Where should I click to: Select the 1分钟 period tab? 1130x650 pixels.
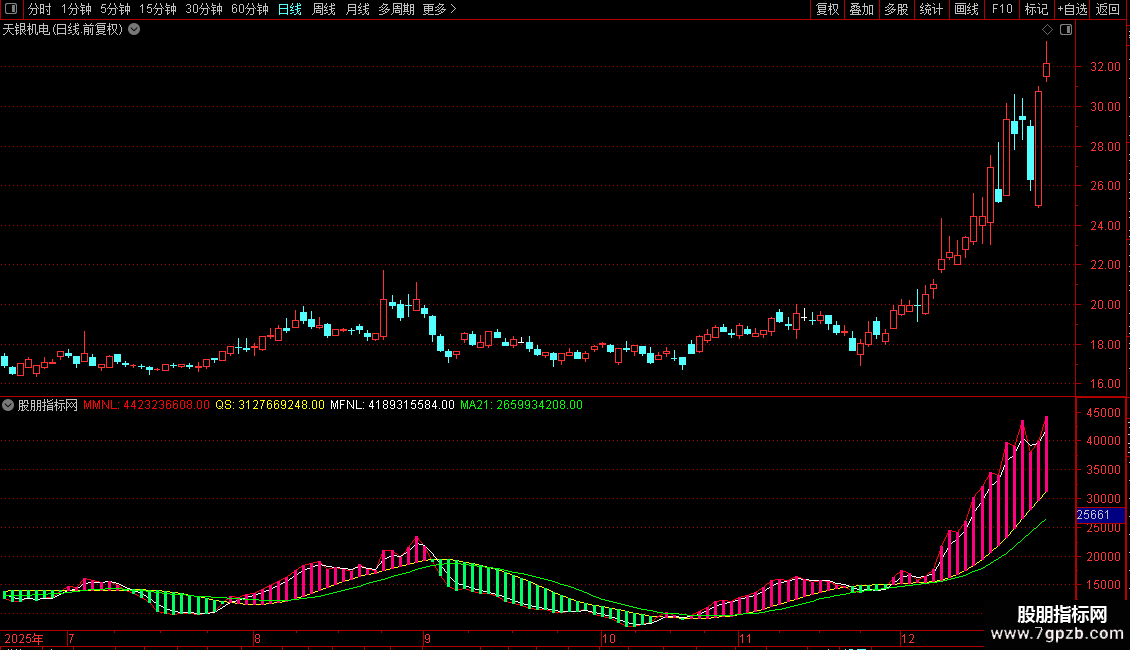pos(76,9)
